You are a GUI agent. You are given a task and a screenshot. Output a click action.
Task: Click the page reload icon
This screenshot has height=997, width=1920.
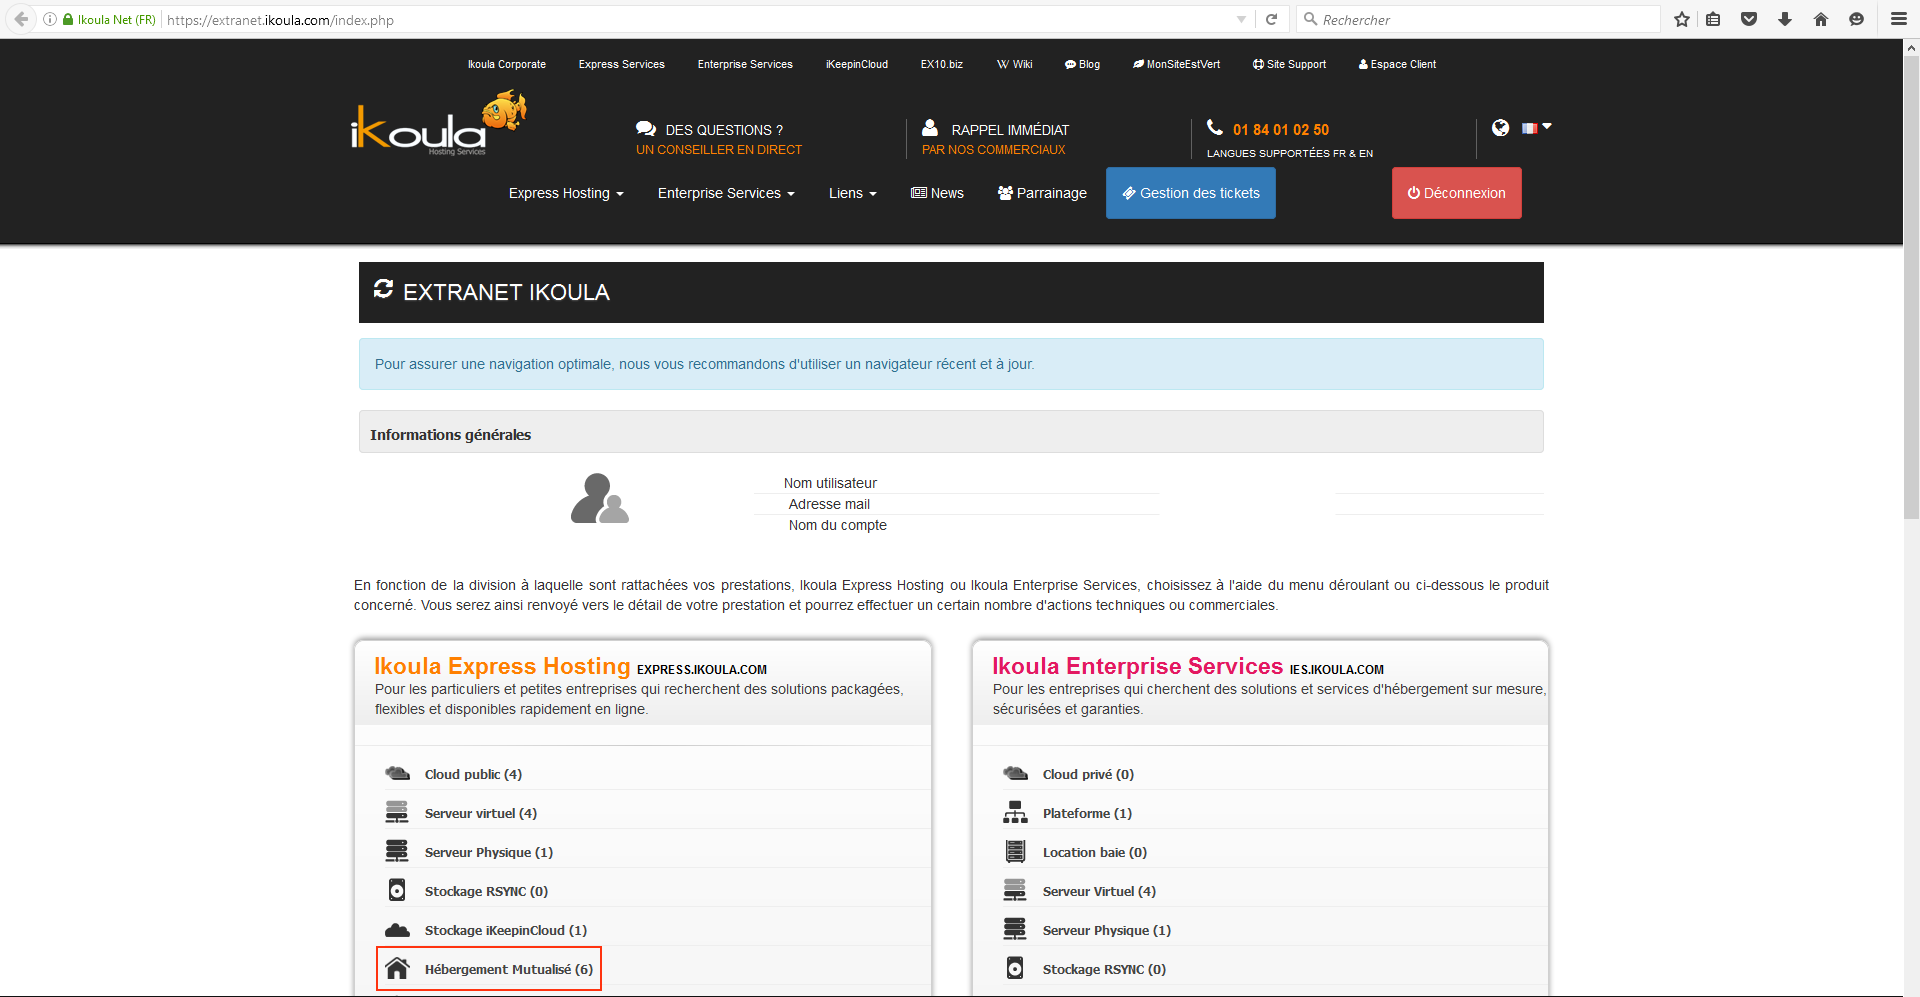coord(1272,19)
